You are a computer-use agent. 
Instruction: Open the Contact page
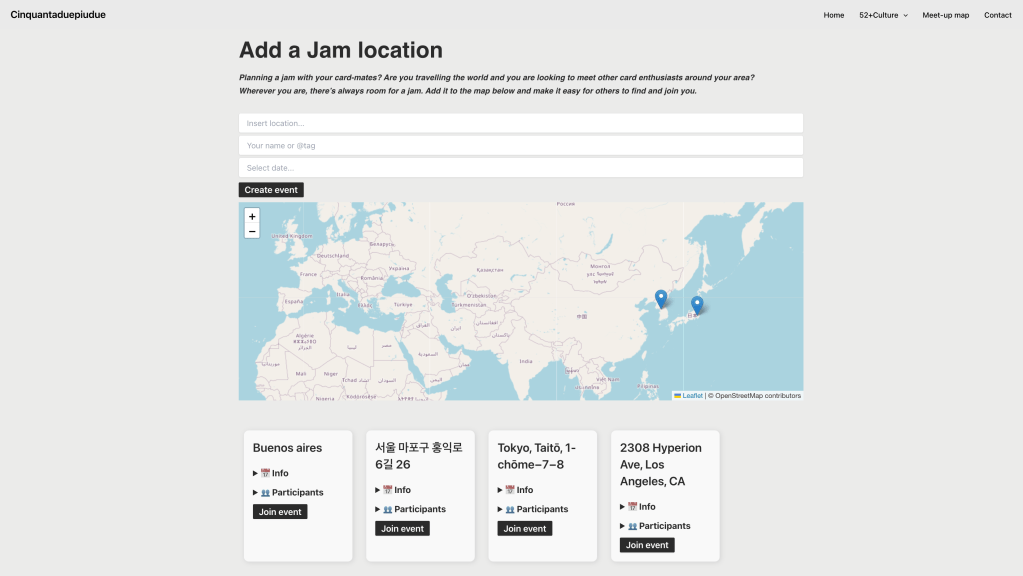click(997, 15)
